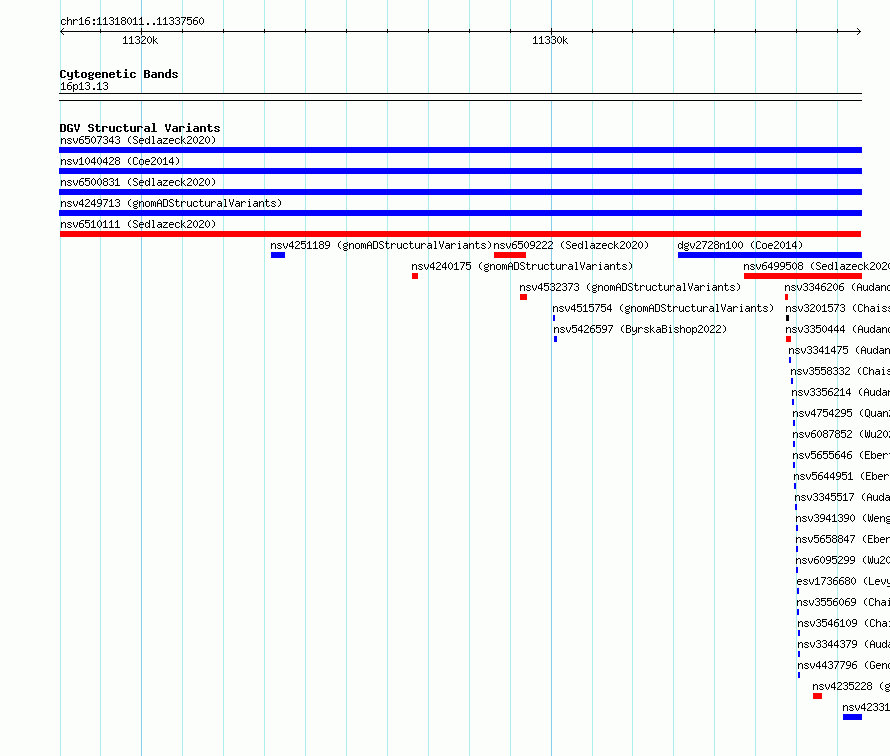Select the nsv3941390 variant label

tap(843, 518)
